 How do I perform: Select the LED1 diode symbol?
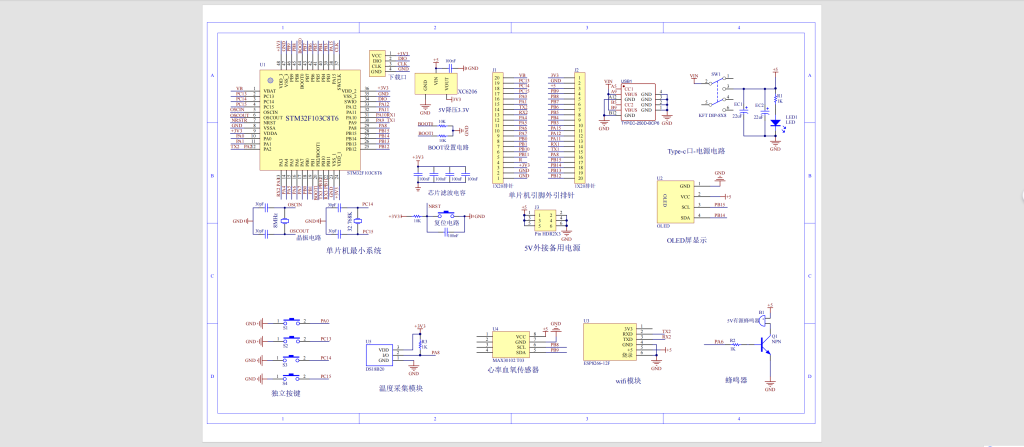775,125
